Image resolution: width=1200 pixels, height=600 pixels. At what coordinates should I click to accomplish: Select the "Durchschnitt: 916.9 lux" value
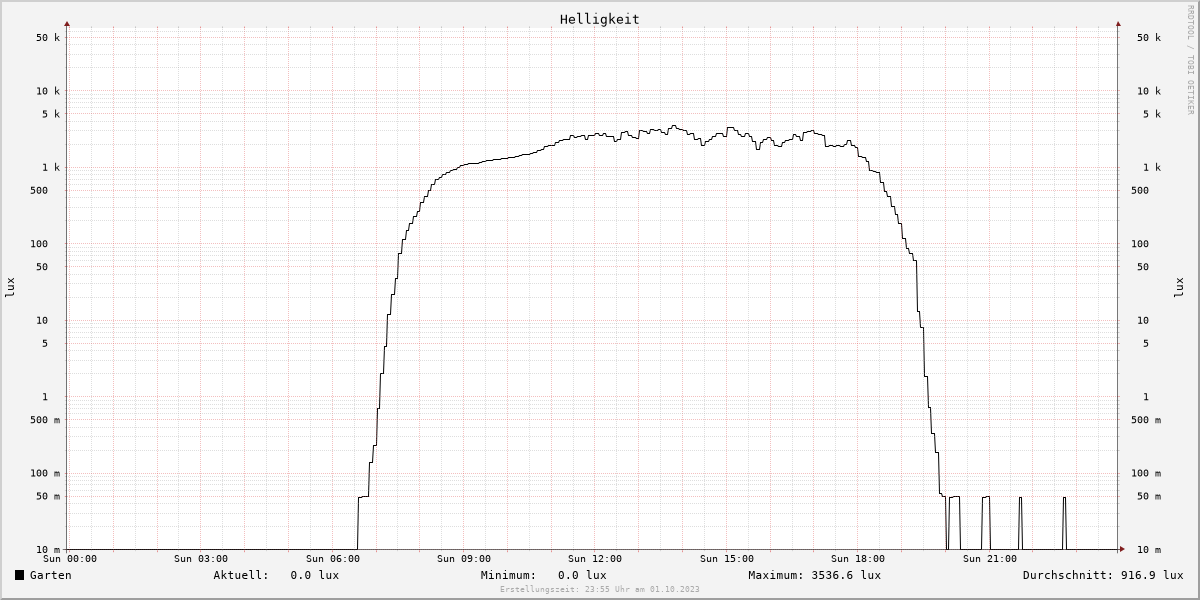(1103, 575)
